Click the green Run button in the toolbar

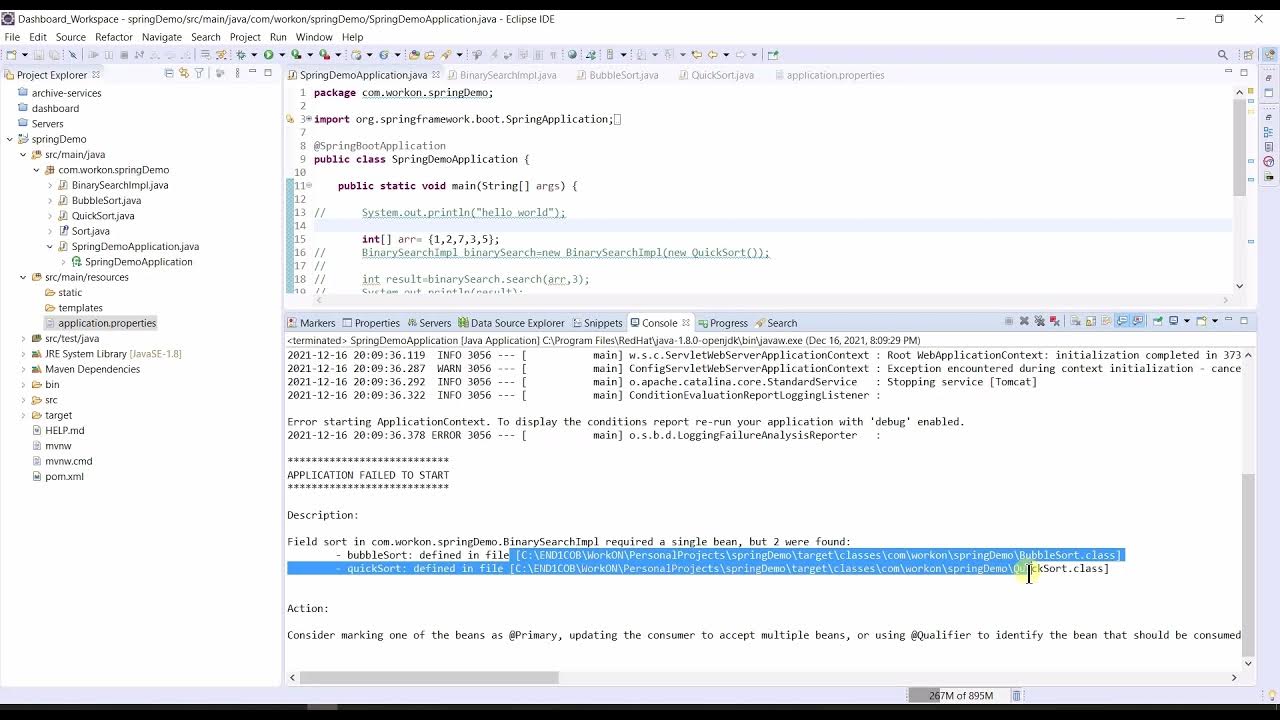[x=268, y=55]
